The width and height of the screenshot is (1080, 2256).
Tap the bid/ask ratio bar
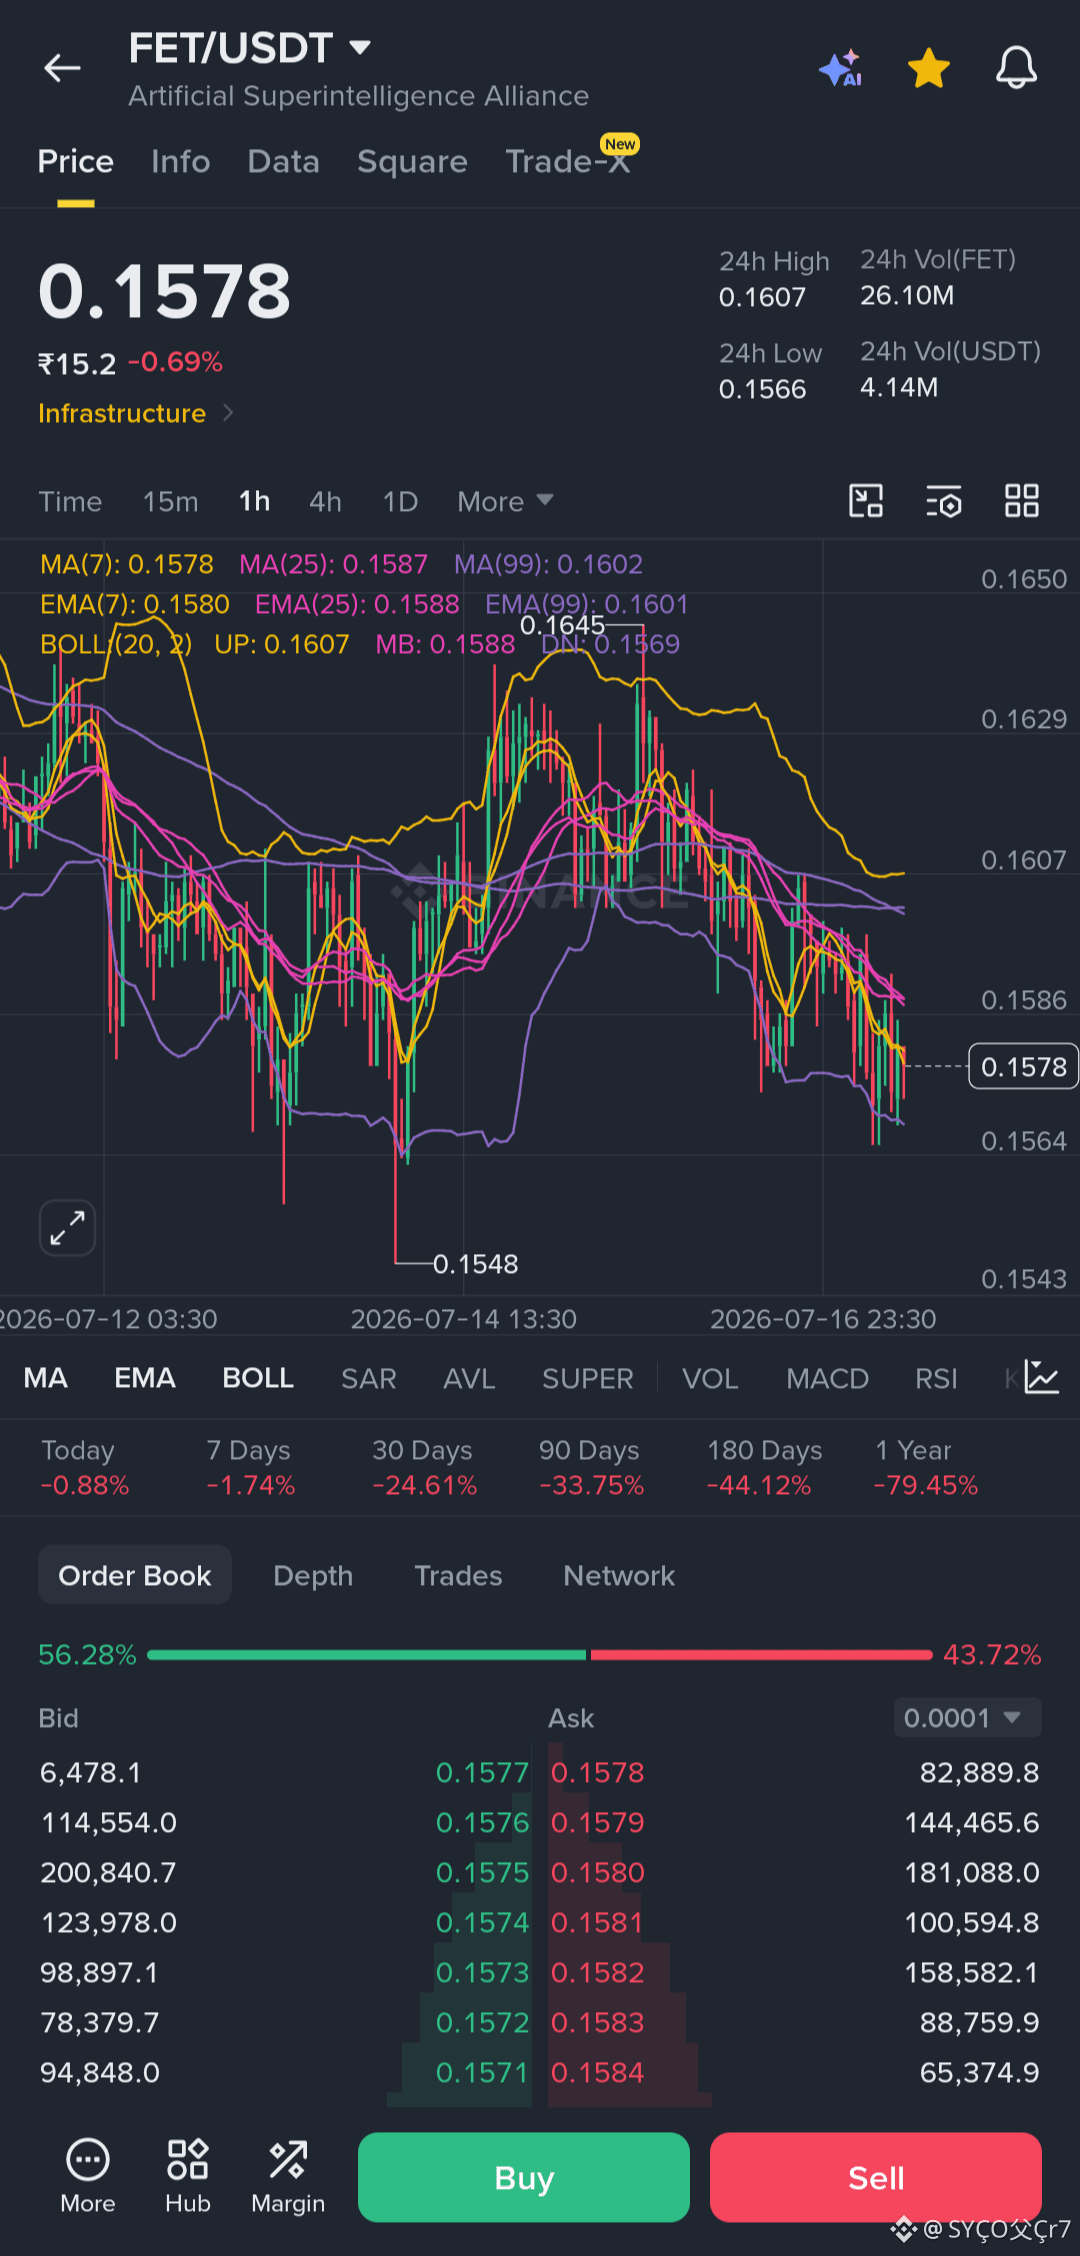coord(540,1655)
